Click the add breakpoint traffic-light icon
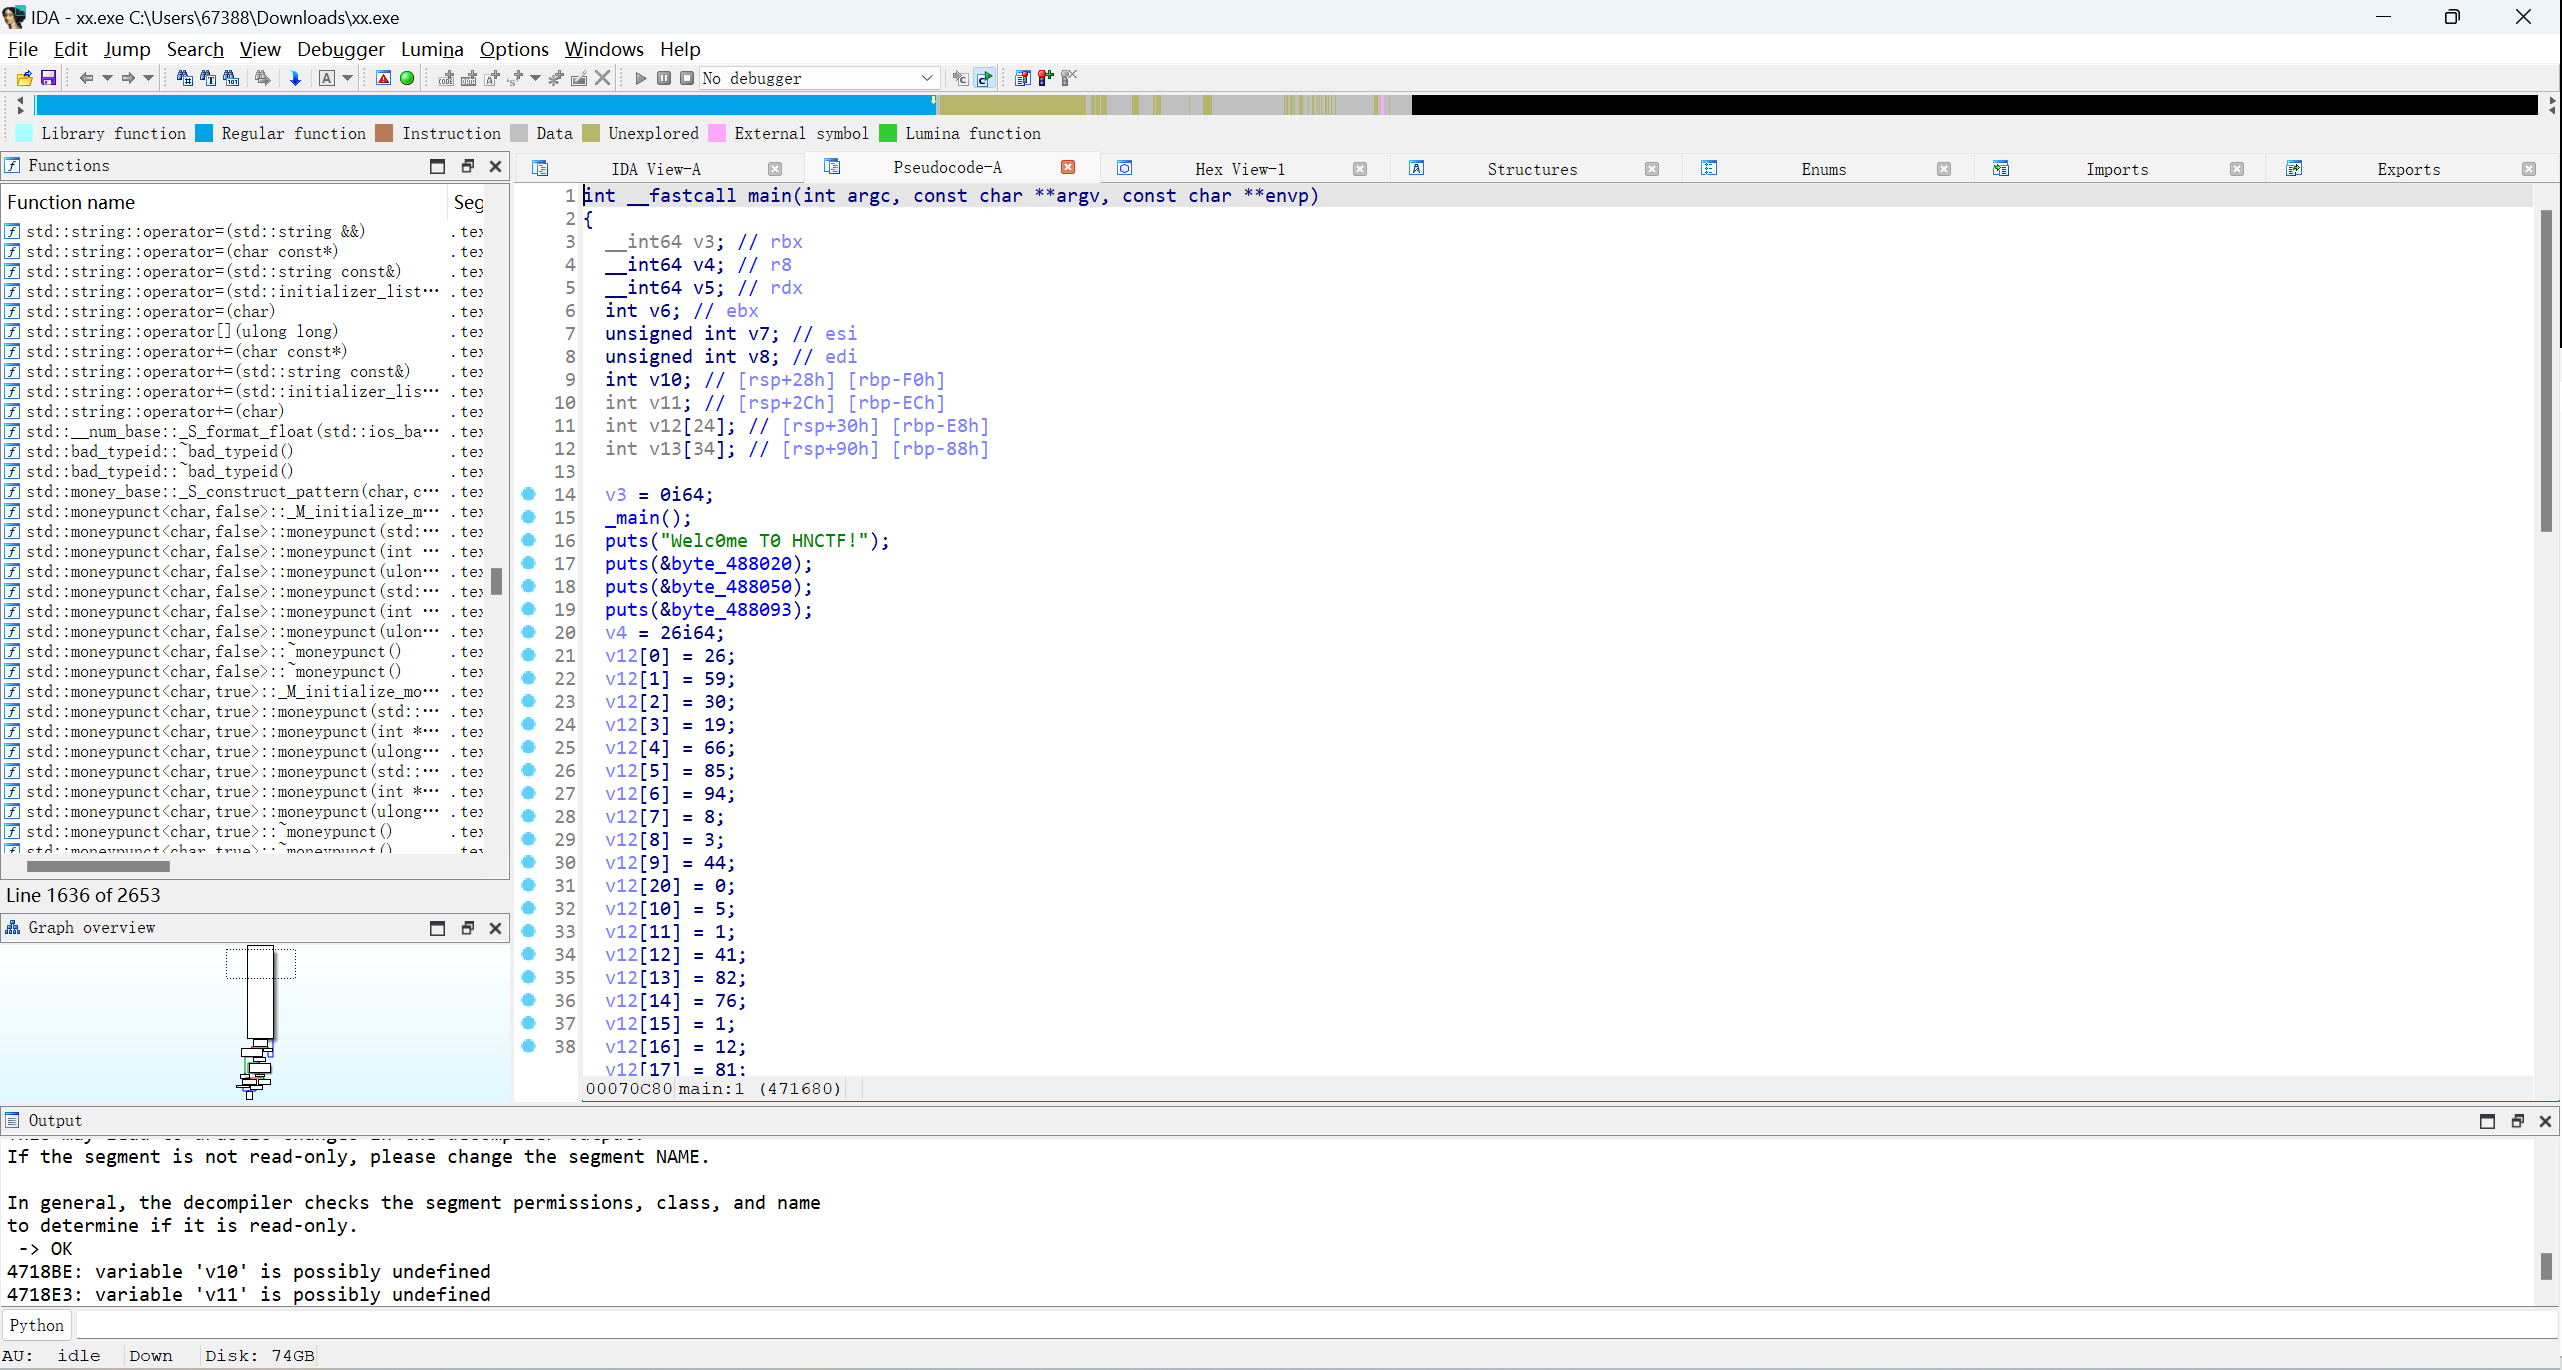This screenshot has width=2562, height=1370. (x=1046, y=78)
